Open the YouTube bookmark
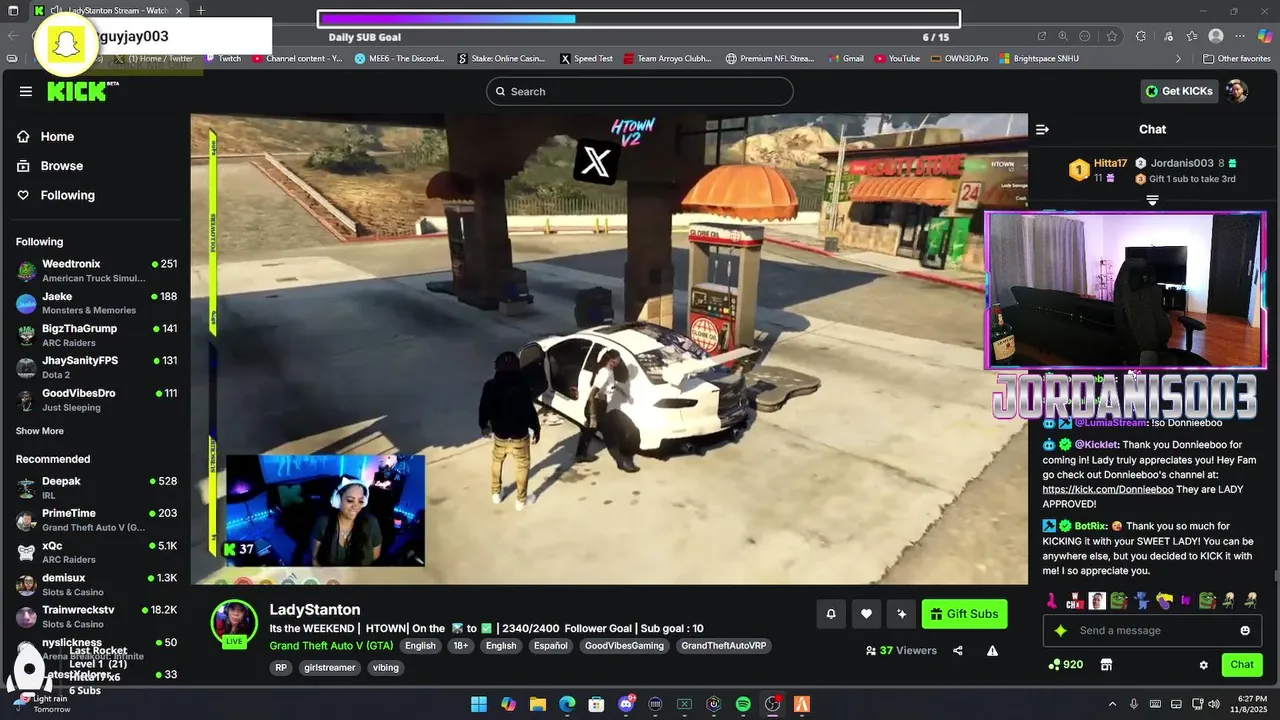The width and height of the screenshot is (1280, 720). pyautogui.click(x=897, y=59)
